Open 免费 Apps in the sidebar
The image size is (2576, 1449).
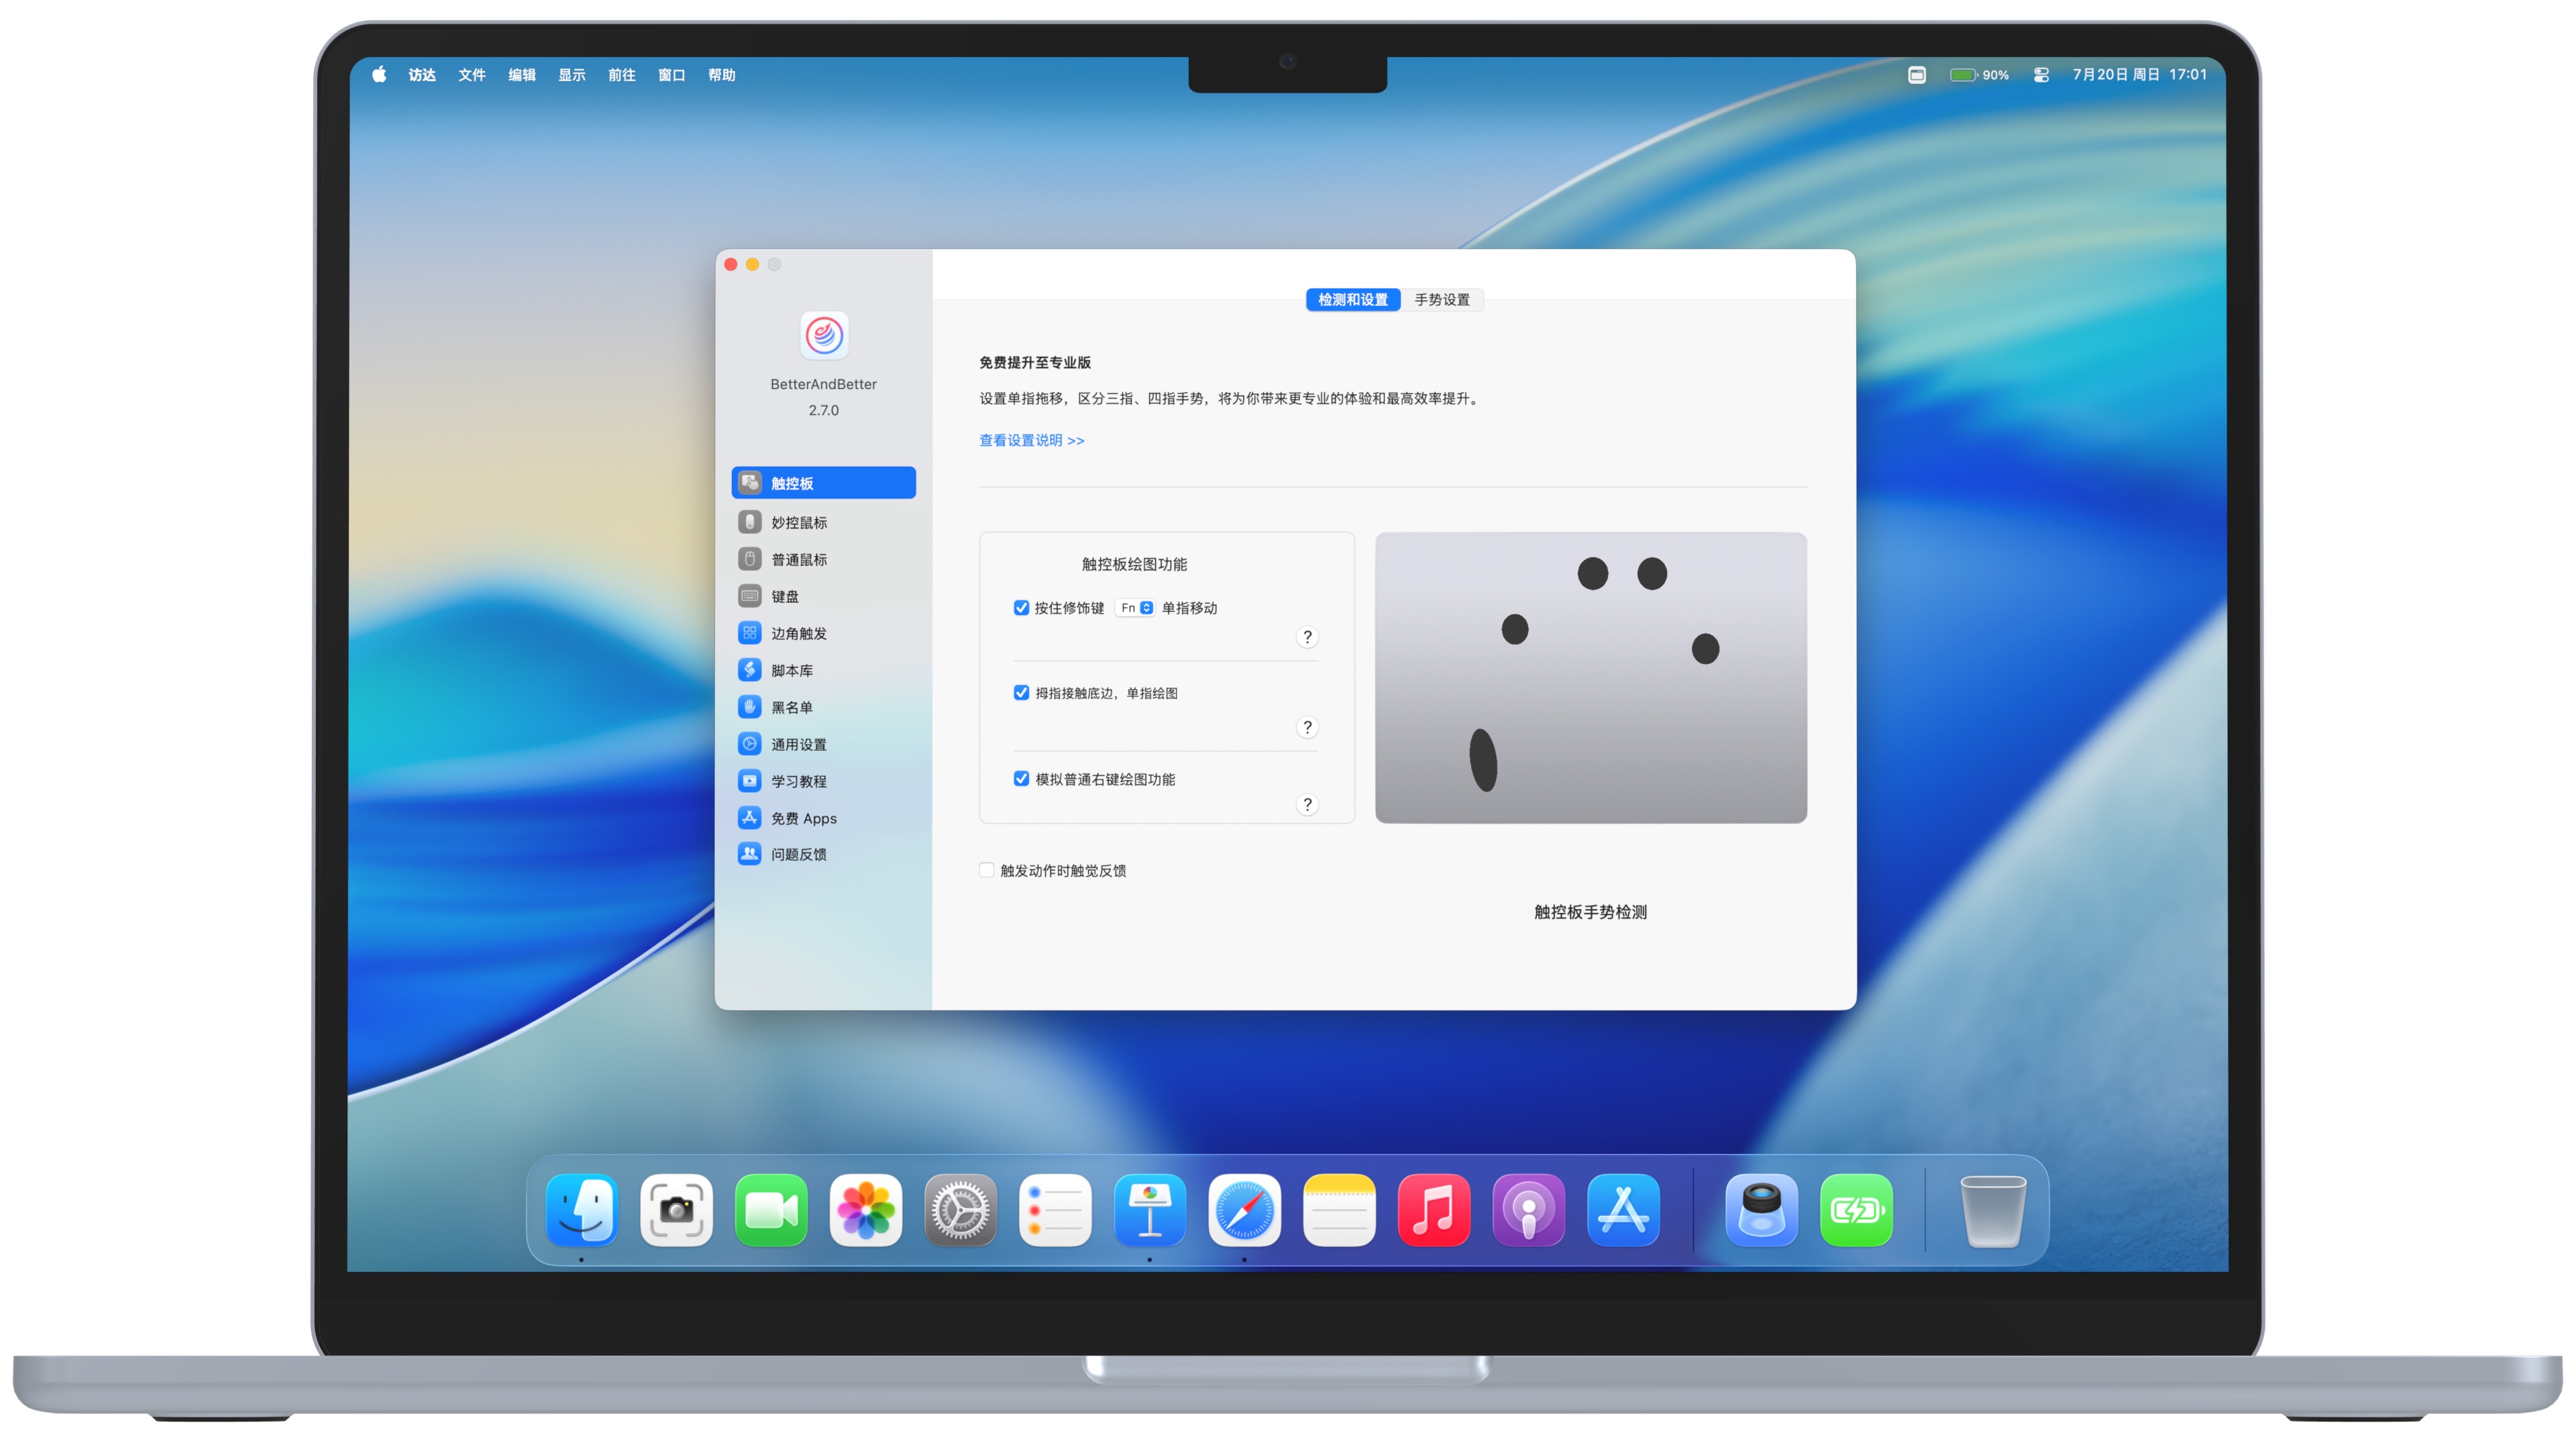pos(803,818)
